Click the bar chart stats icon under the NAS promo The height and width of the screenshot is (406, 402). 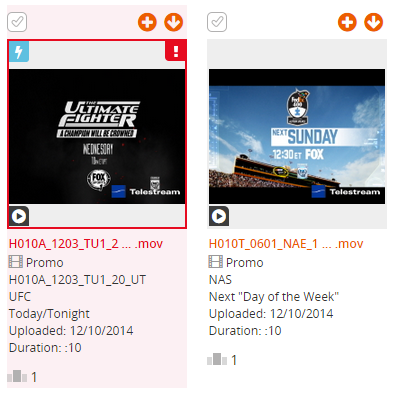(217, 359)
